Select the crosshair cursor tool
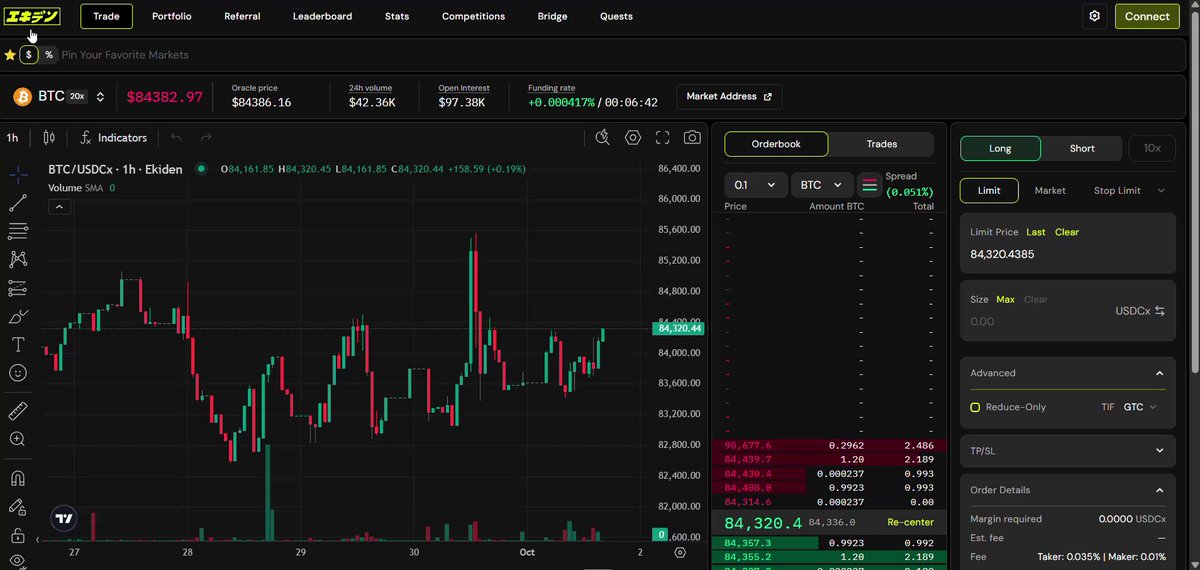 click(x=18, y=174)
